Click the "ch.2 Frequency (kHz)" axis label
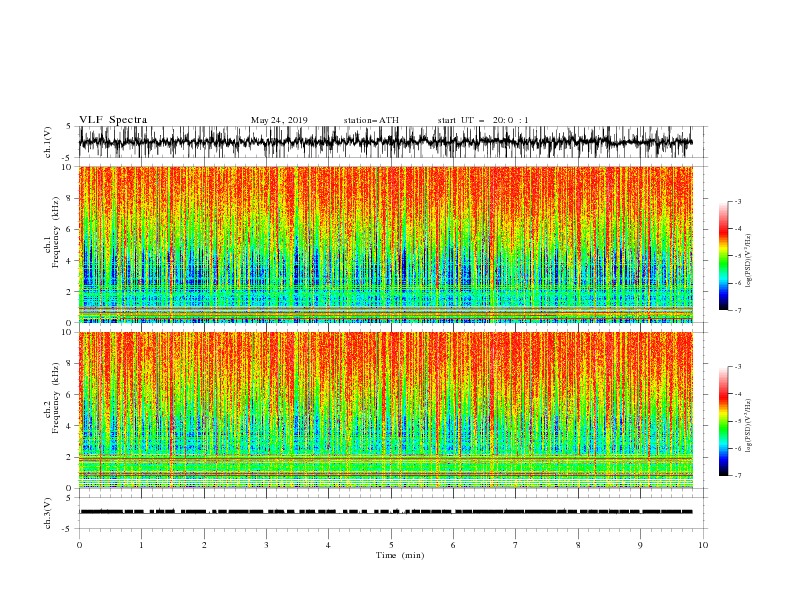The height and width of the screenshot is (612, 792). pos(52,398)
